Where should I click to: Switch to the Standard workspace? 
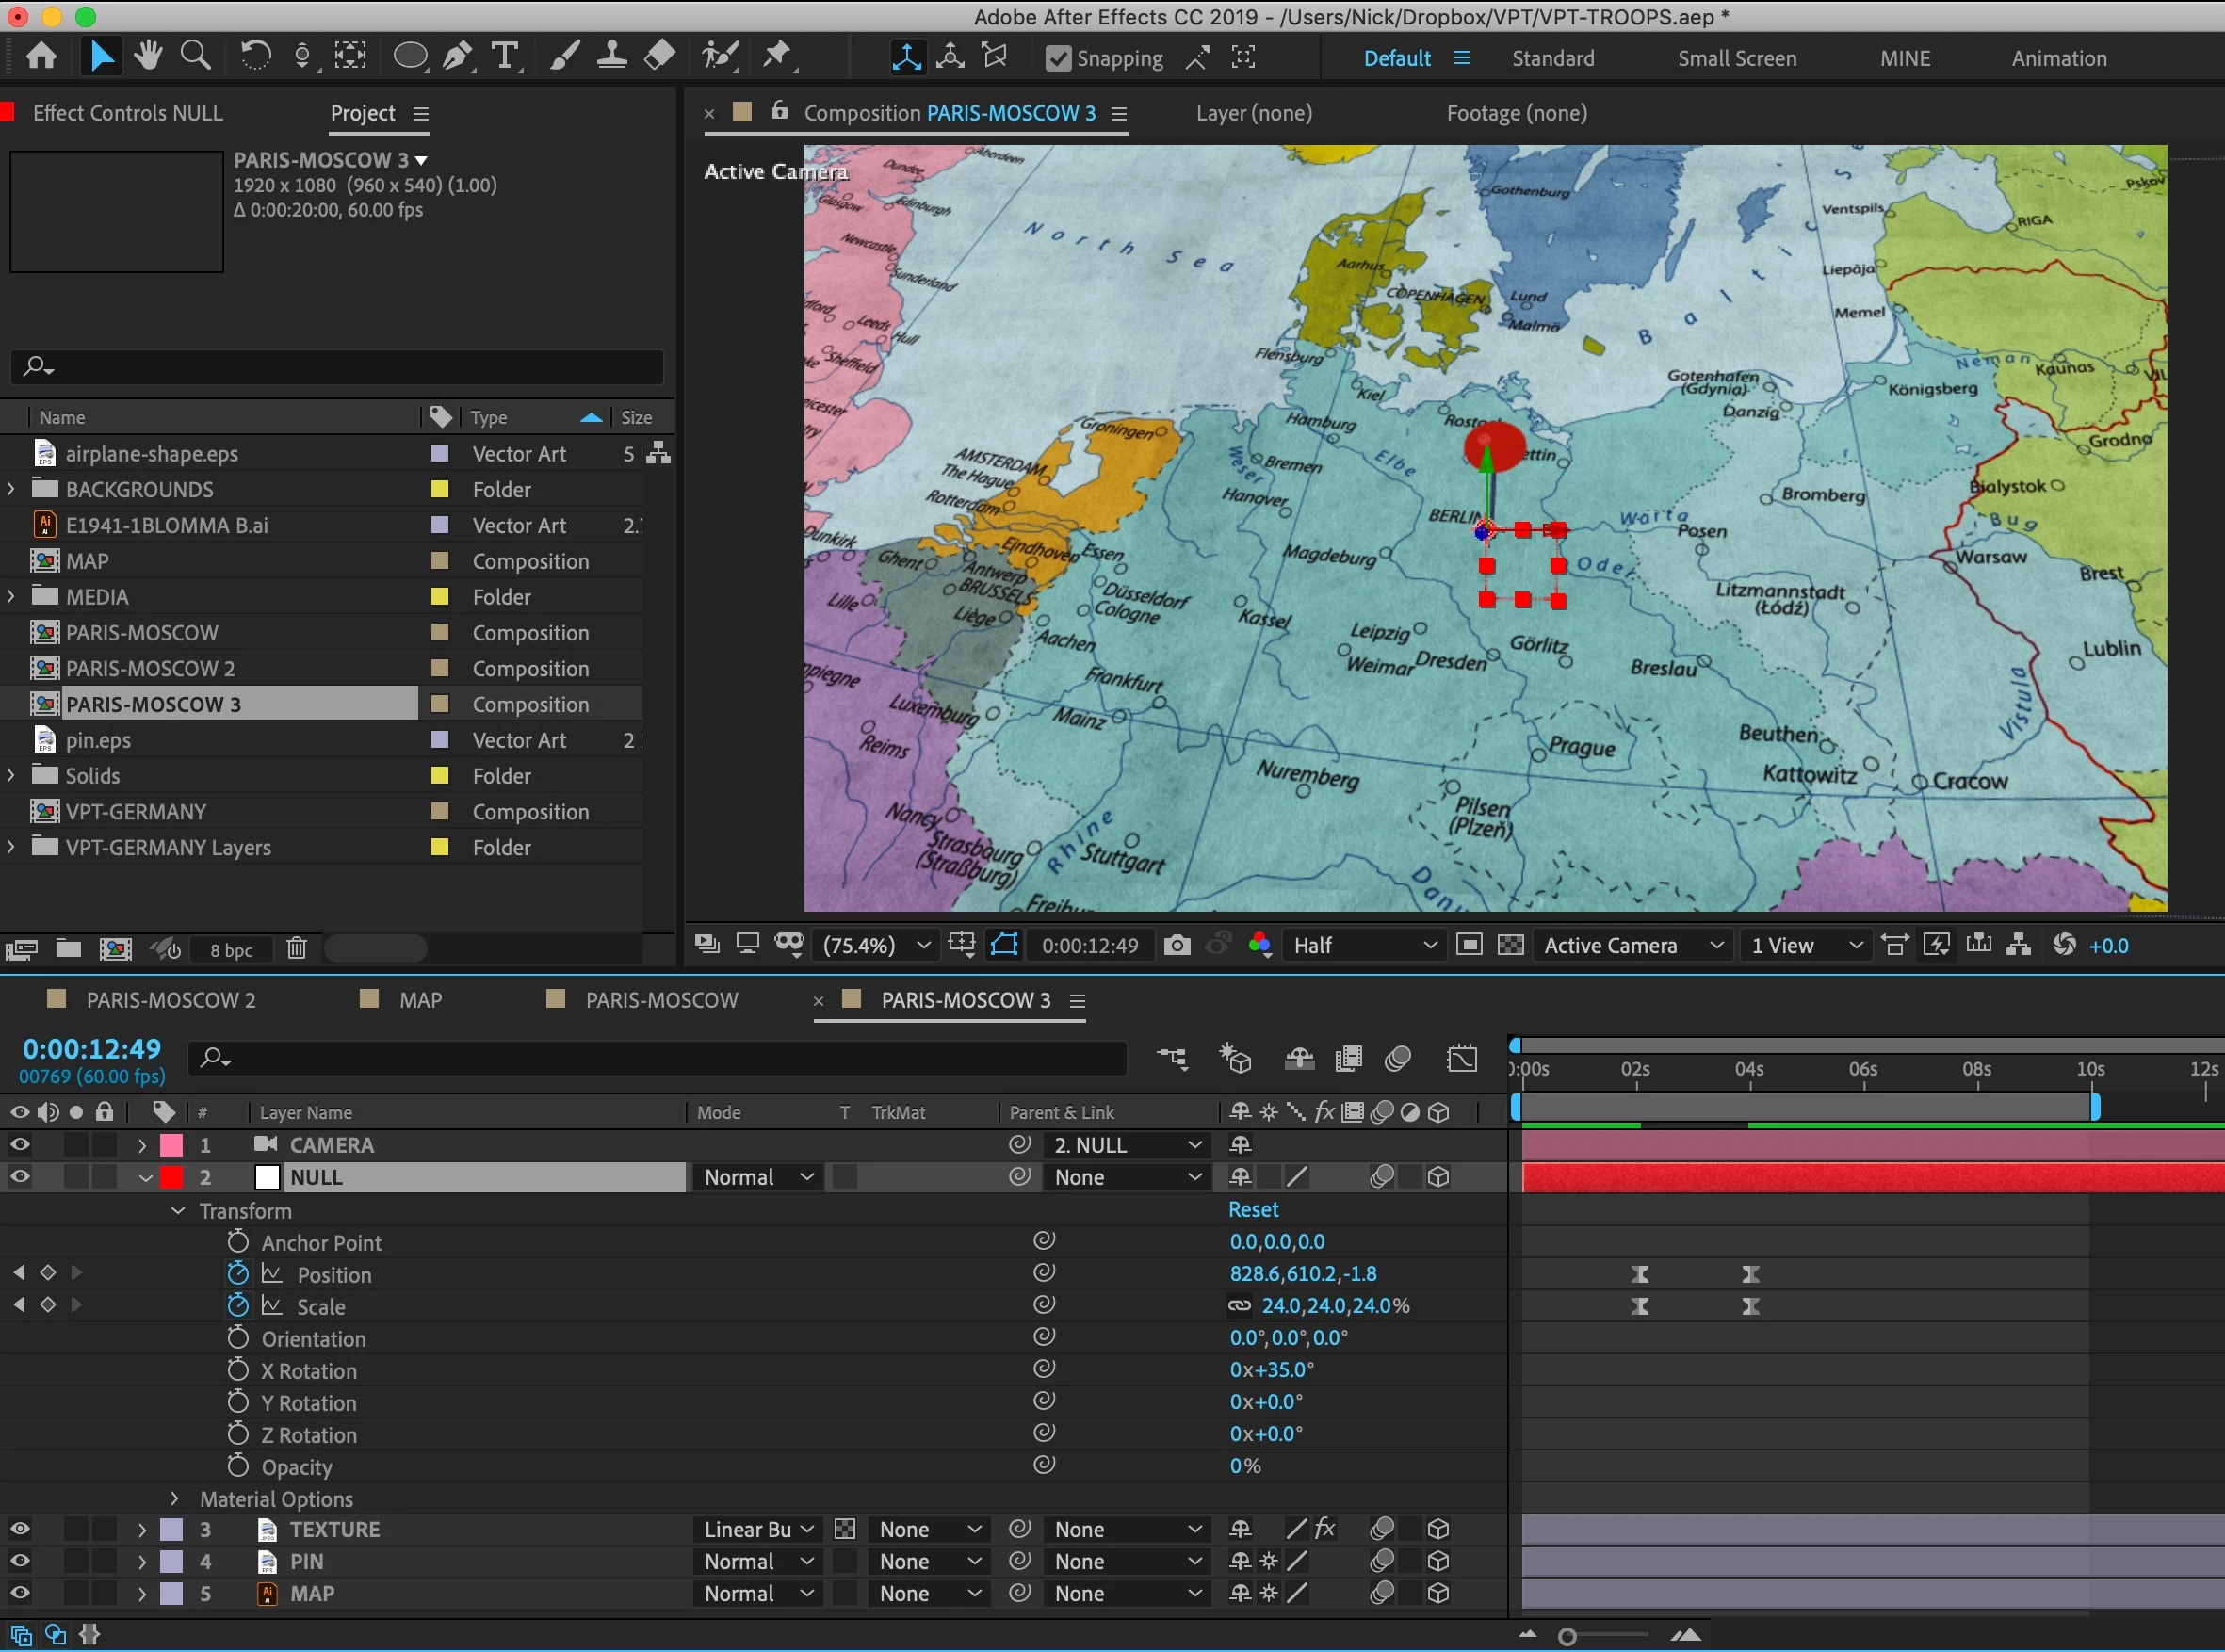point(1552,59)
